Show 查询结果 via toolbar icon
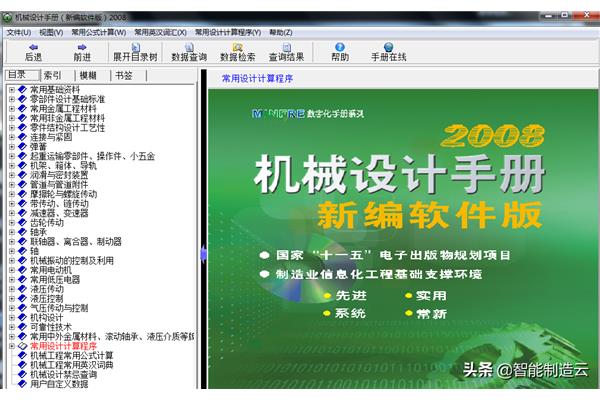 click(x=287, y=47)
